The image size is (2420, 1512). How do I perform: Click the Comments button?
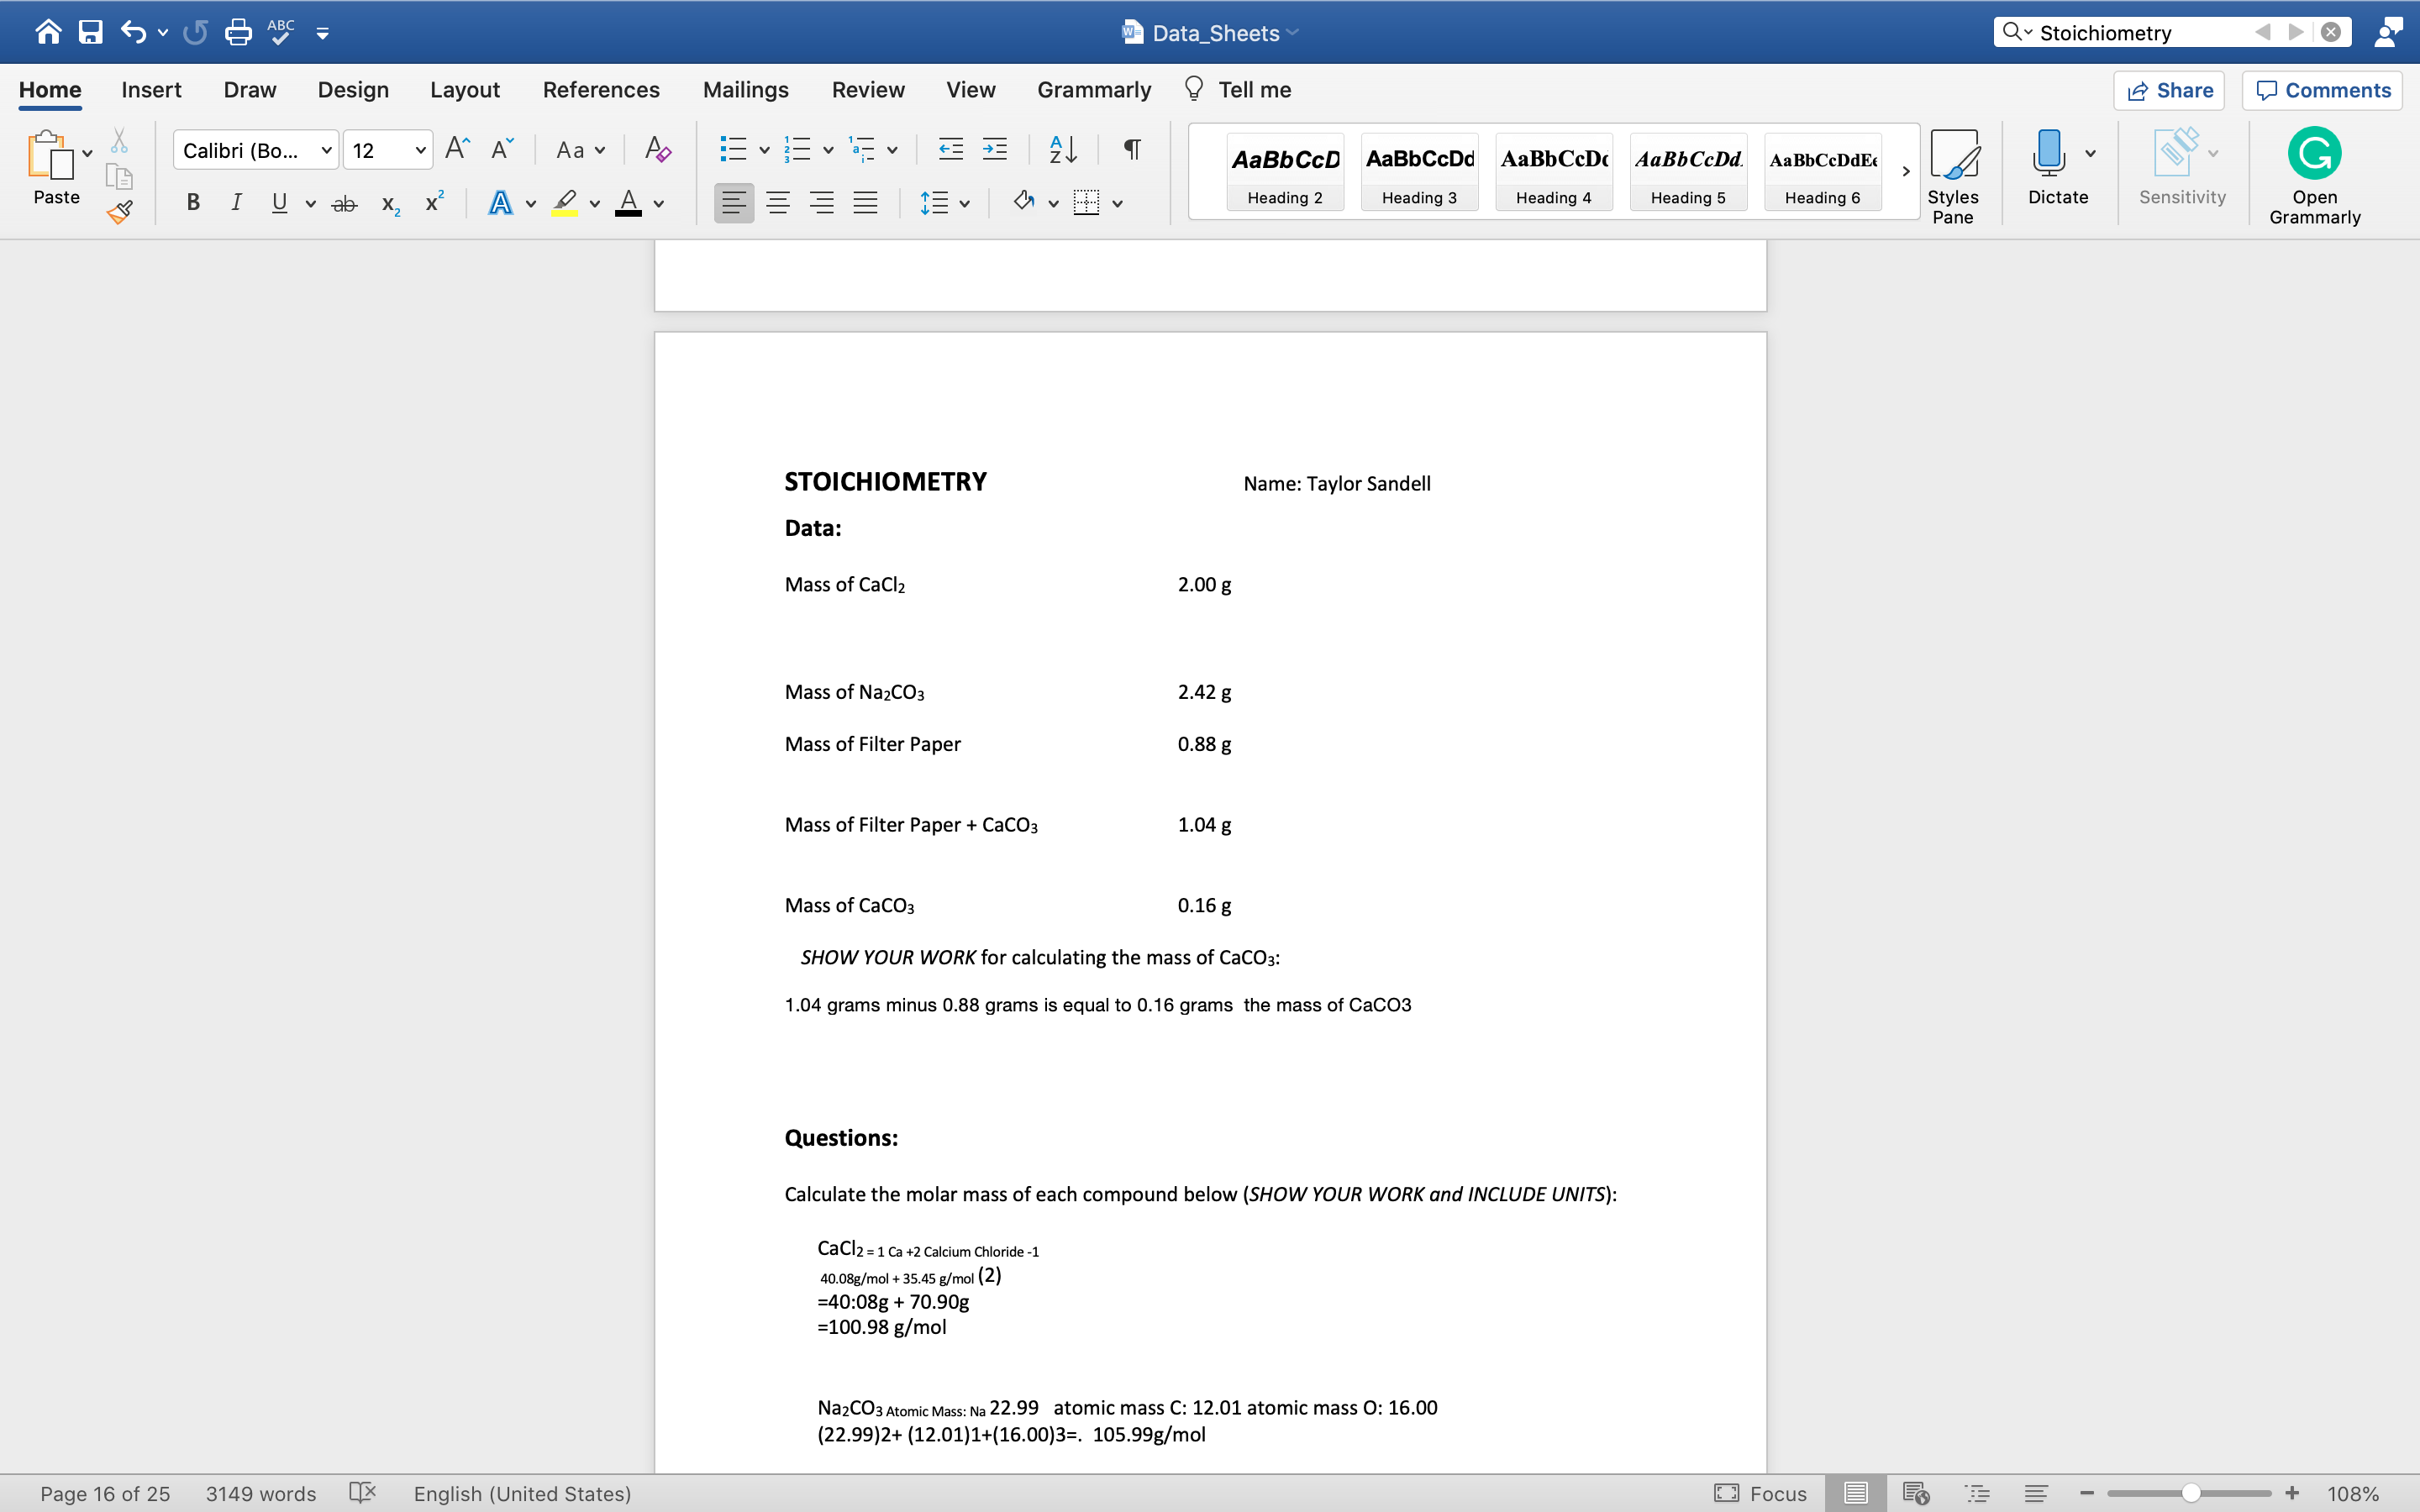(2322, 90)
